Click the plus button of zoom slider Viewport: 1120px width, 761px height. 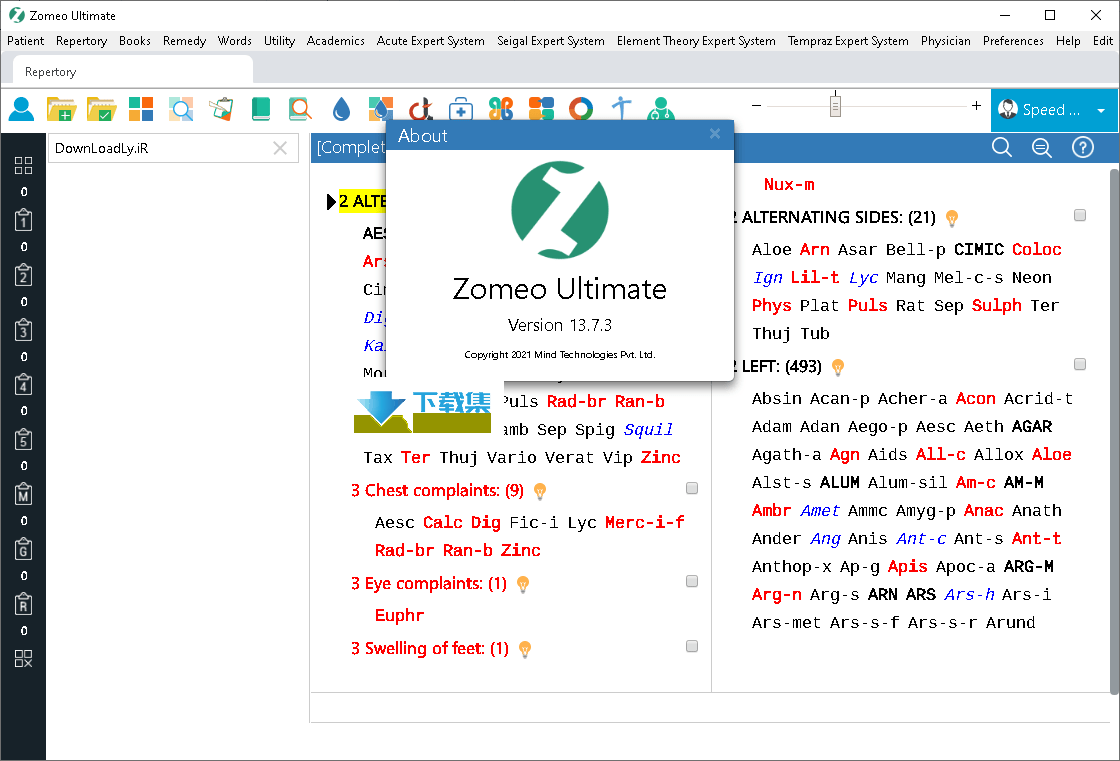click(976, 106)
